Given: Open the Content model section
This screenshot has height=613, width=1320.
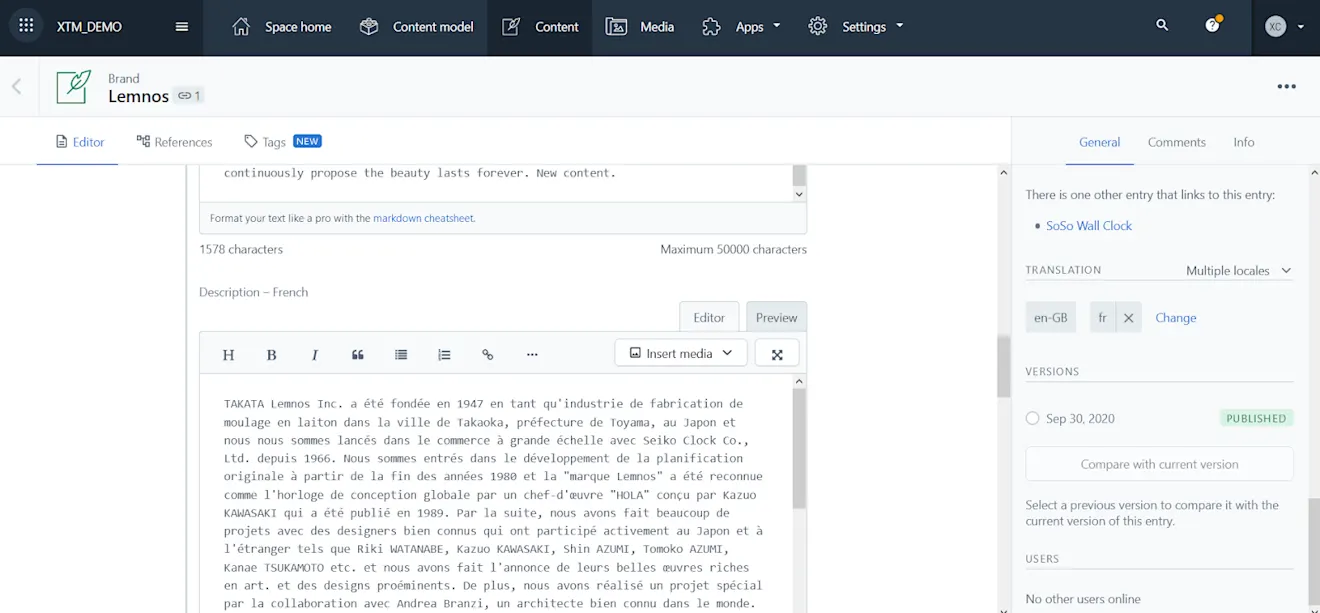Looking at the screenshot, I should [x=416, y=27].
